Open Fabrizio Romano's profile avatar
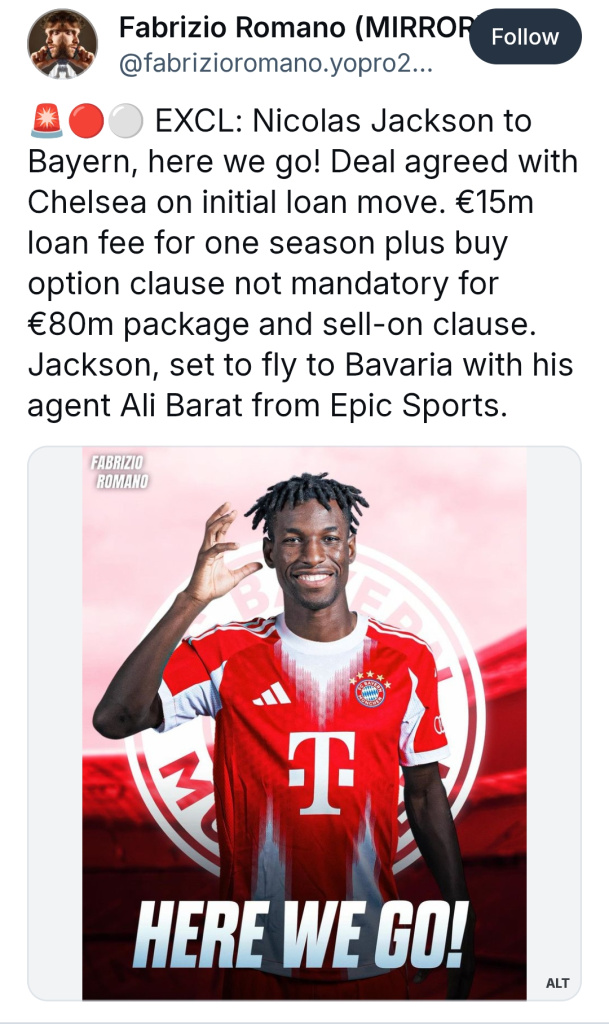The width and height of the screenshot is (609, 1024). [x=62, y=44]
